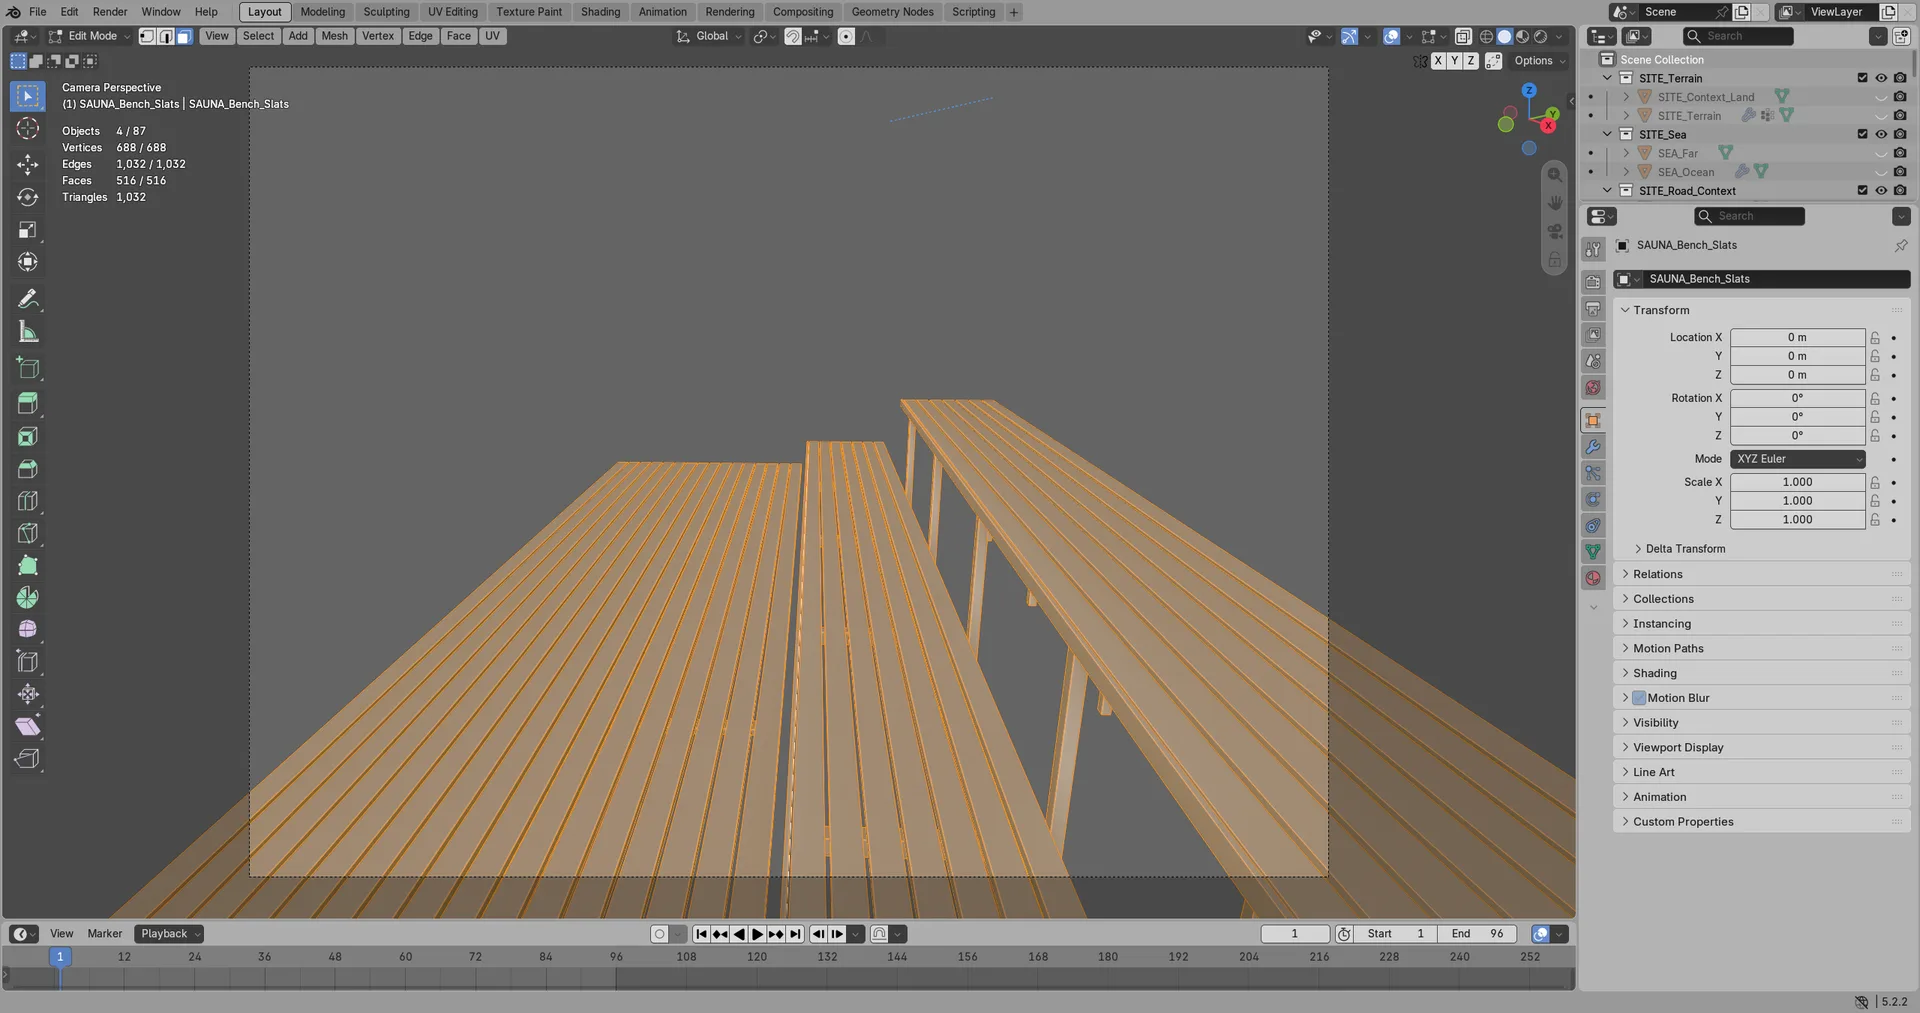Toggle X mirror axis button
This screenshot has width=1920, height=1013.
tap(1438, 61)
